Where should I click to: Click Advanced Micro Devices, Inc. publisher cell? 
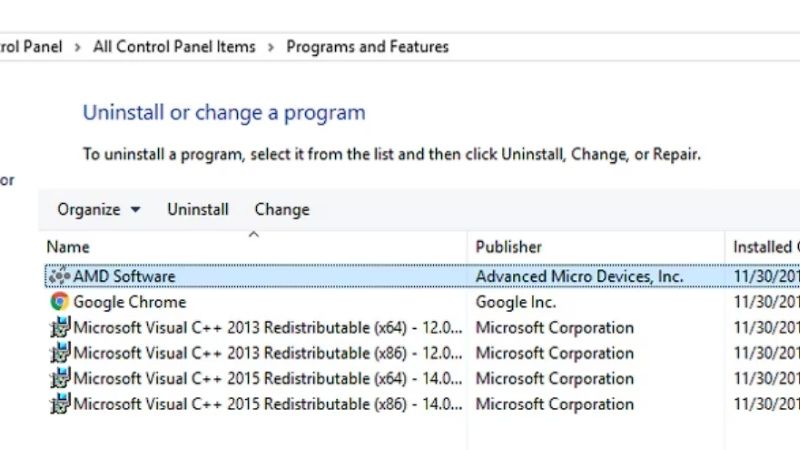(579, 276)
